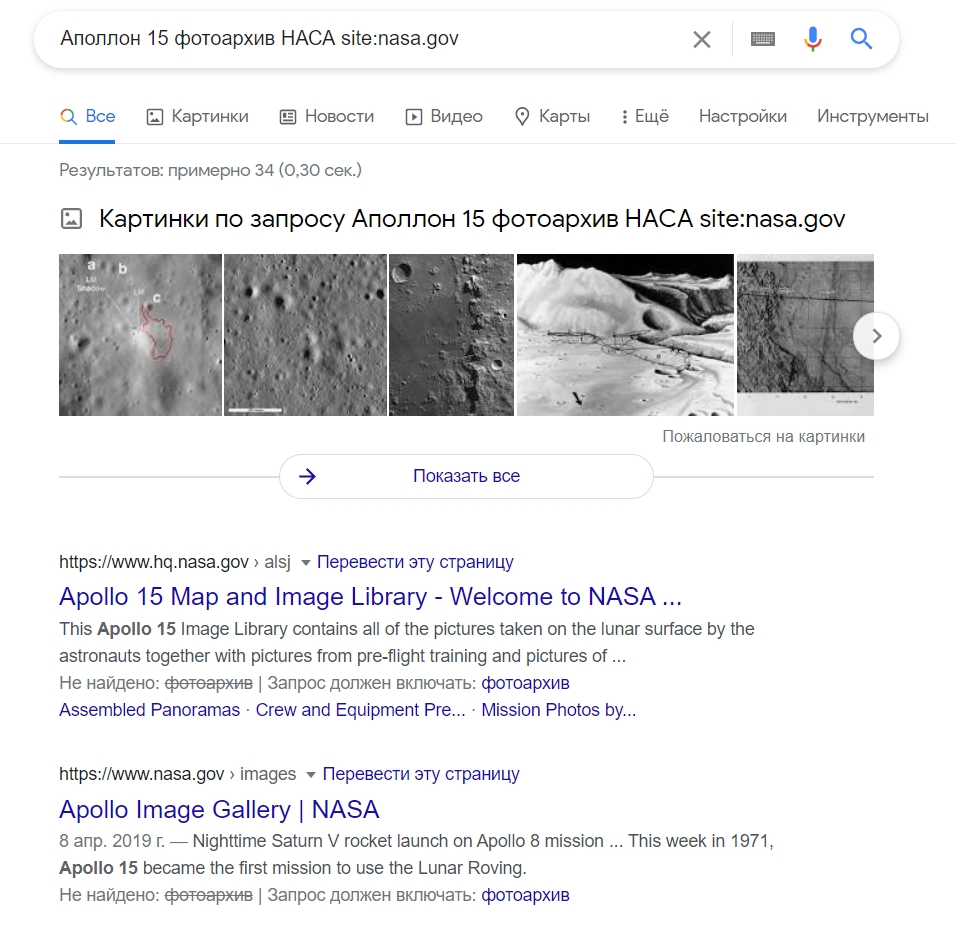Click Пожаловаться на картинки link

pos(763,436)
